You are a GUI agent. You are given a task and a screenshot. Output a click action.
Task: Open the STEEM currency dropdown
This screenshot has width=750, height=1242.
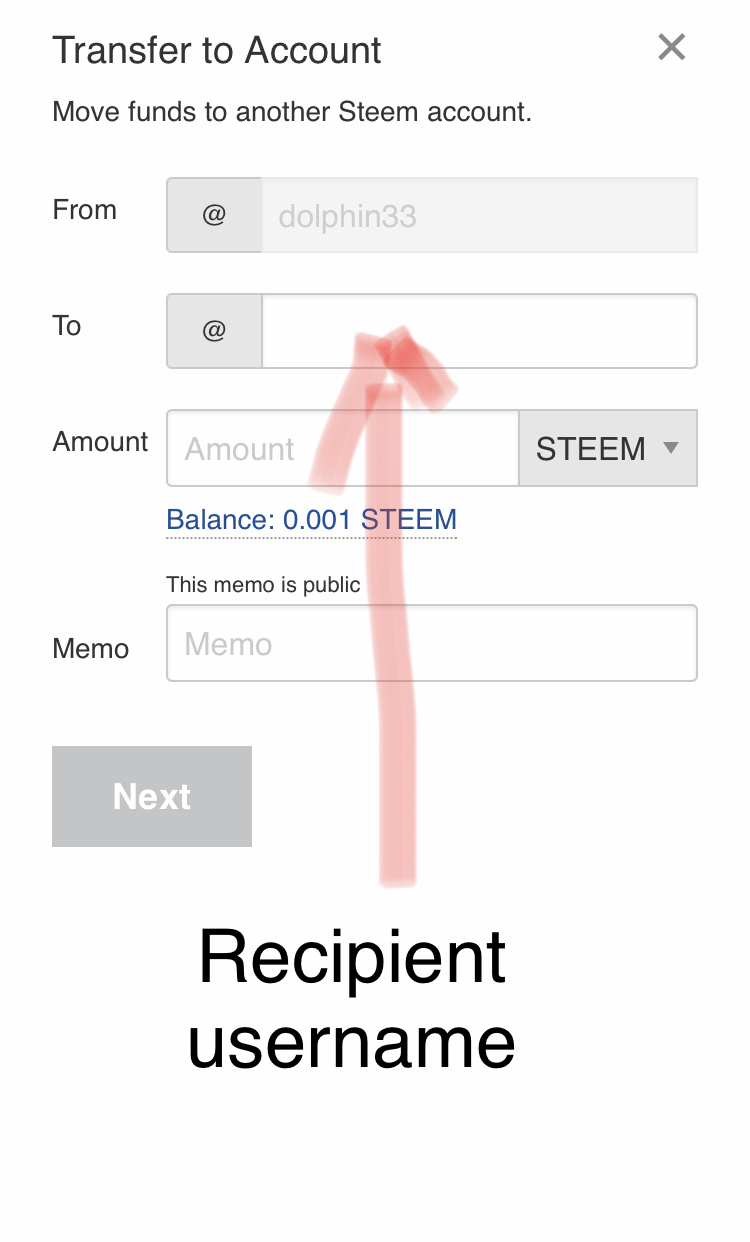[606, 448]
